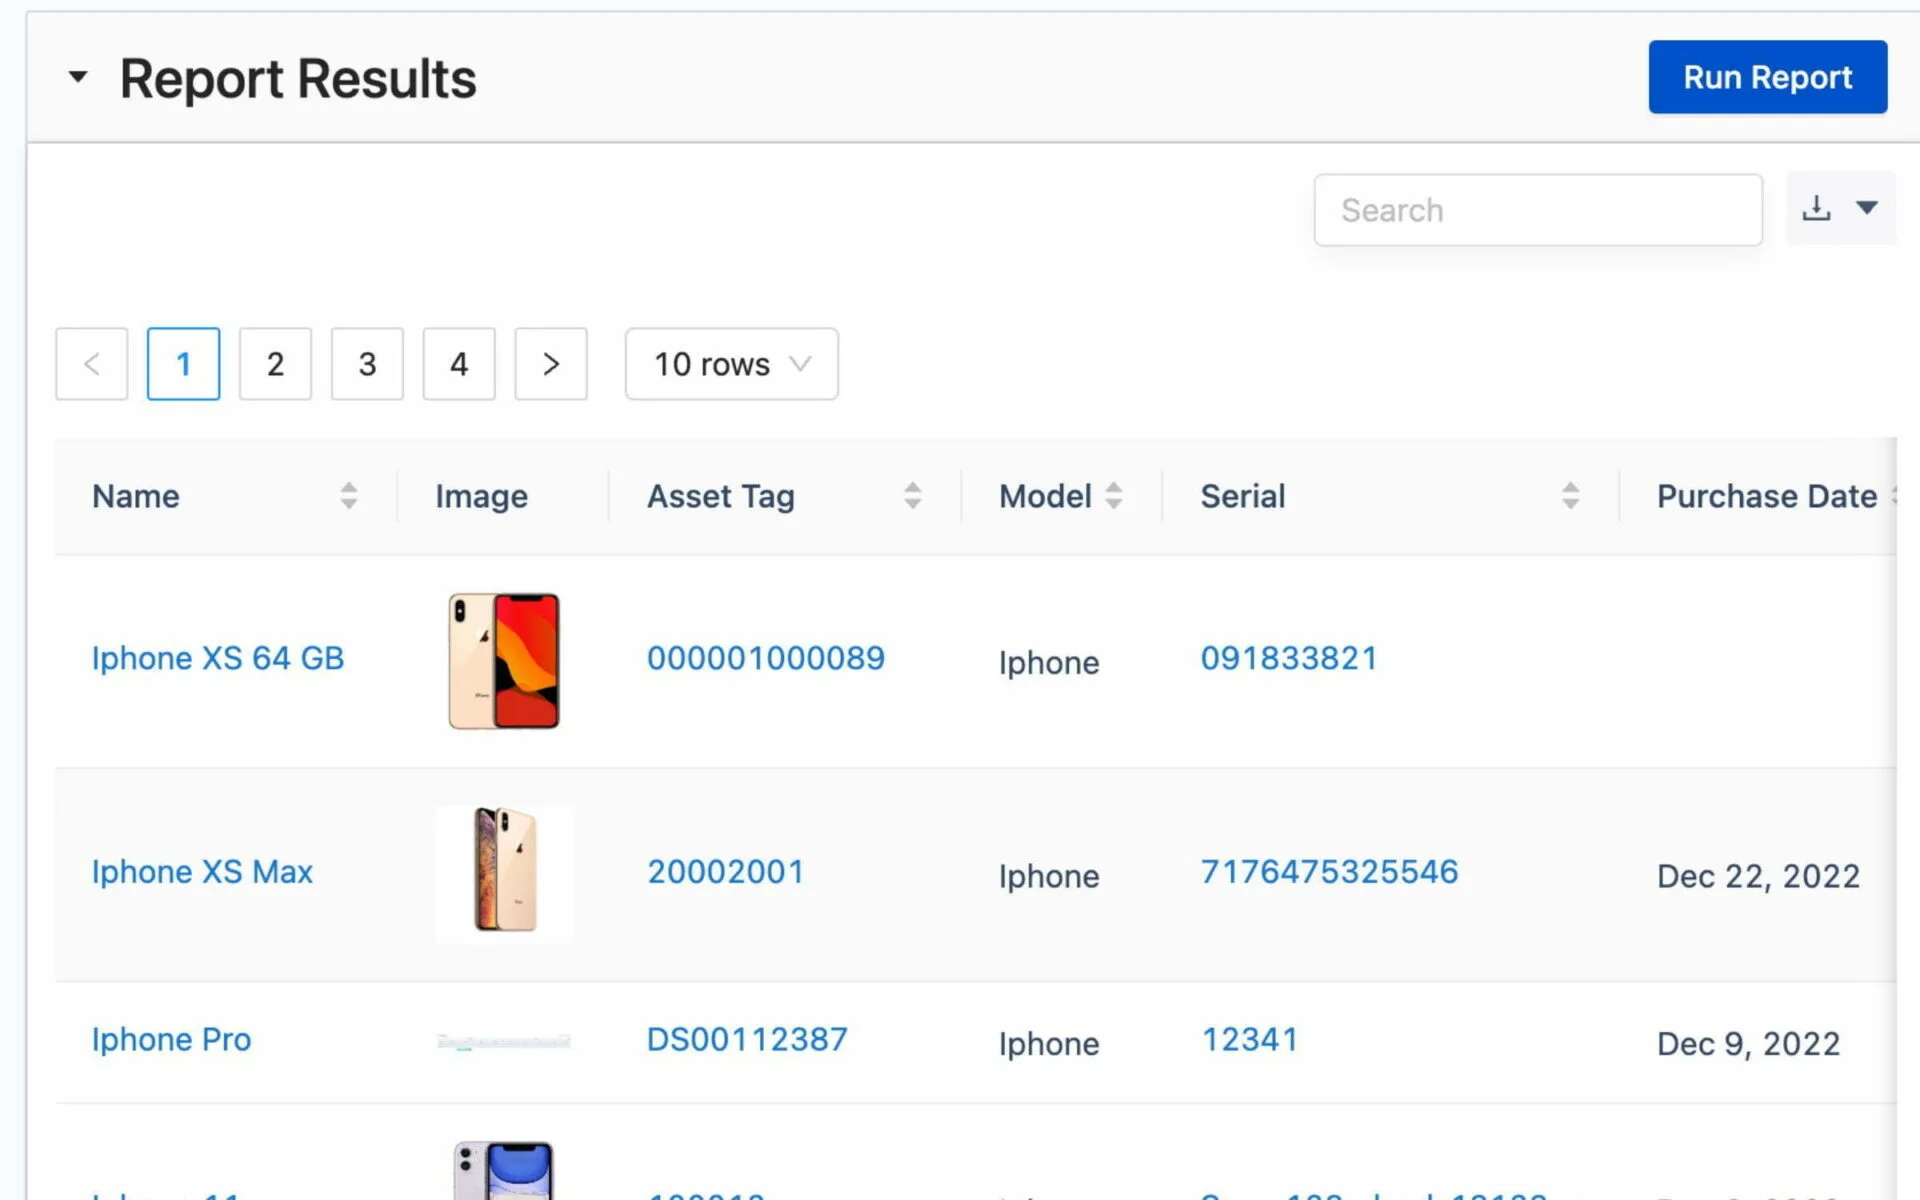Click Model cell of Iphone XS 64 GB
Viewport: 1920px width, 1200px height.
[x=1049, y=663]
